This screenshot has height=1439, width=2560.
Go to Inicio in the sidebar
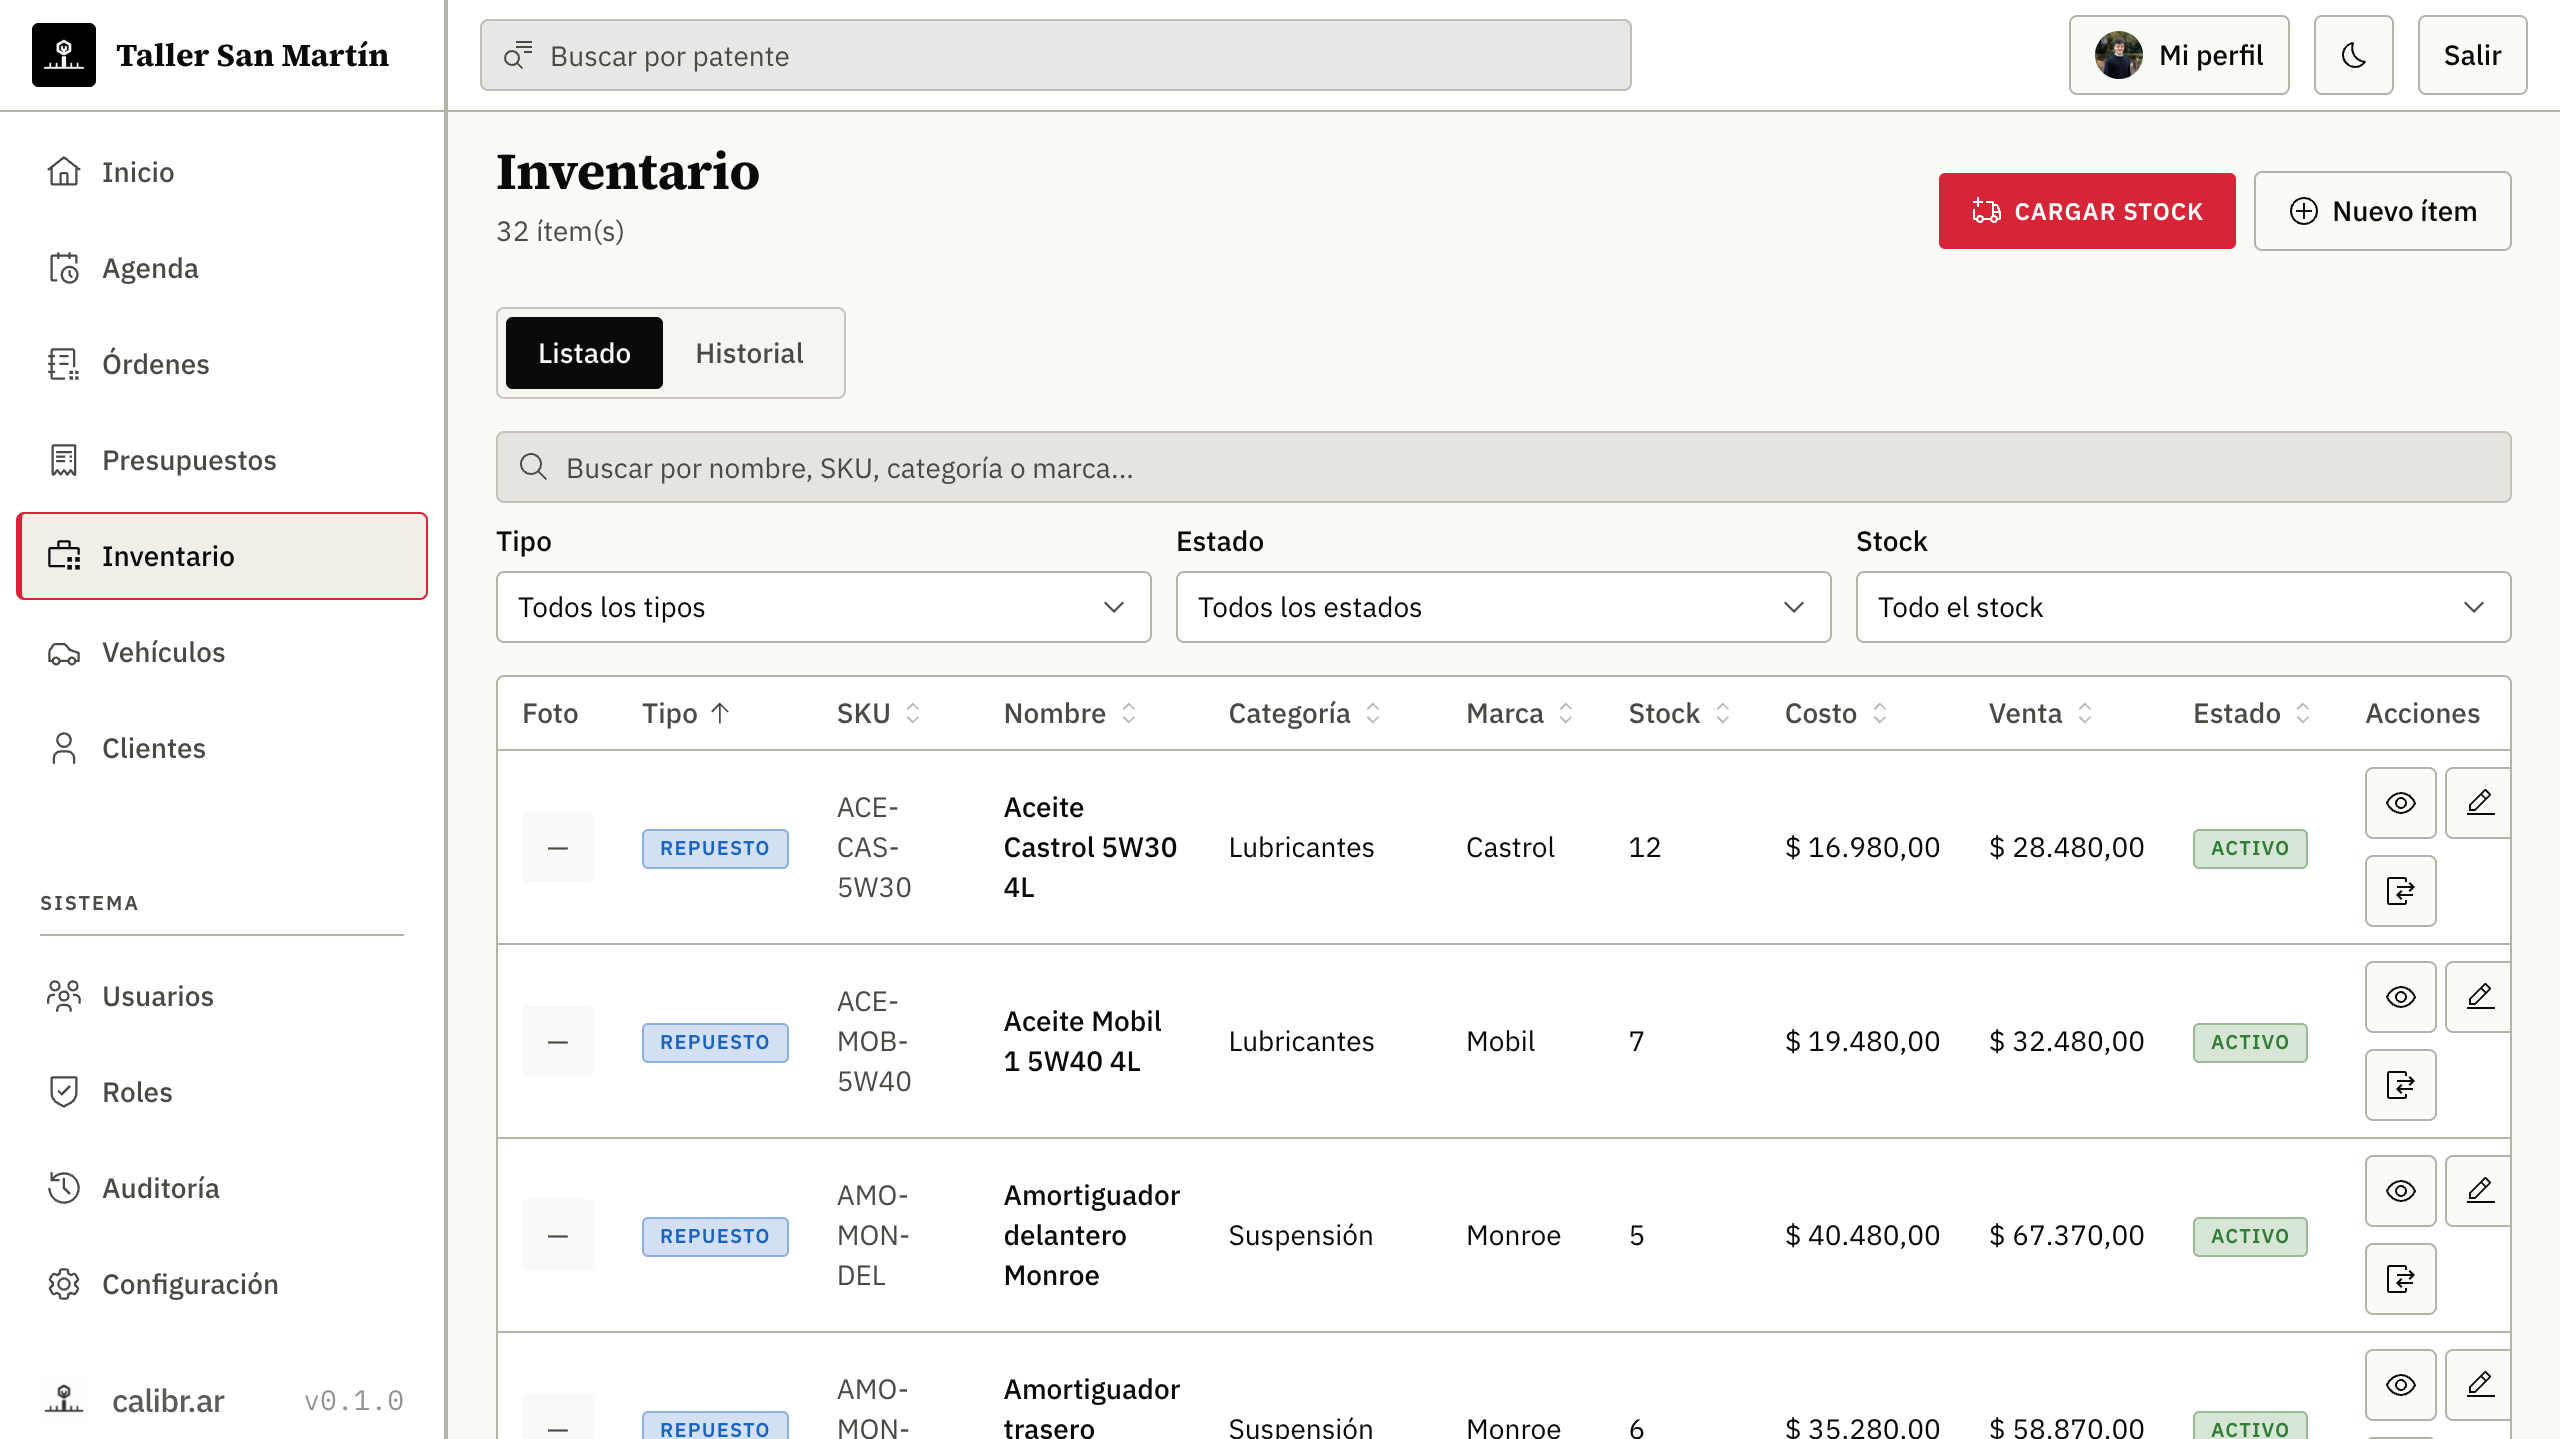pos(222,172)
